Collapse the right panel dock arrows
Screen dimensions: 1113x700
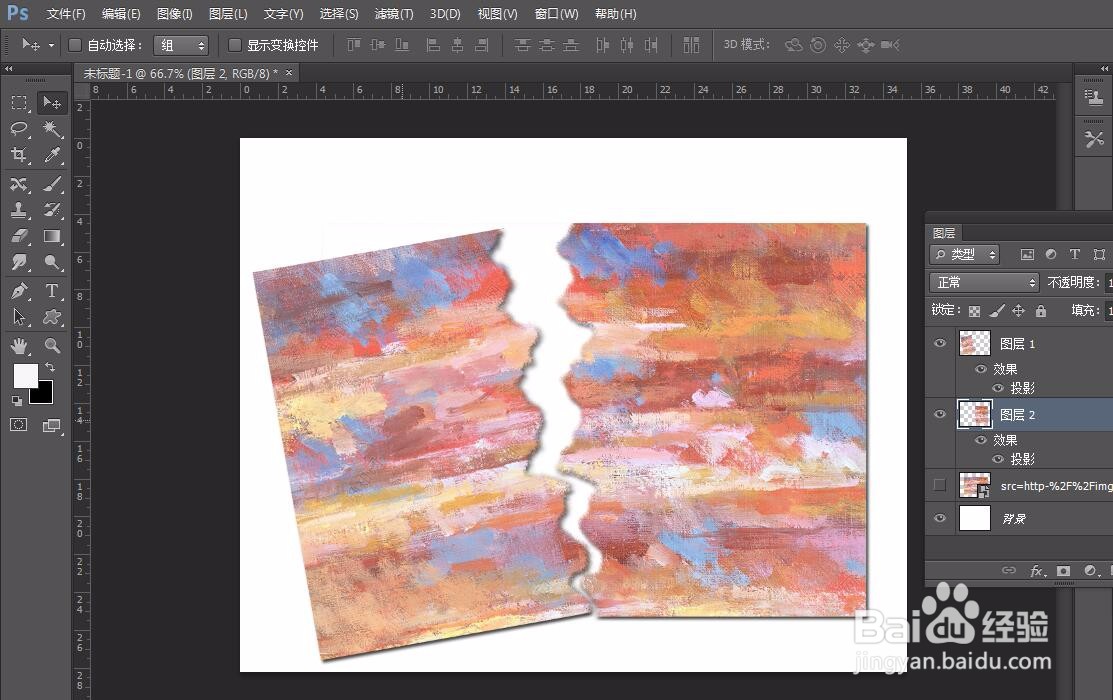tap(1104, 69)
